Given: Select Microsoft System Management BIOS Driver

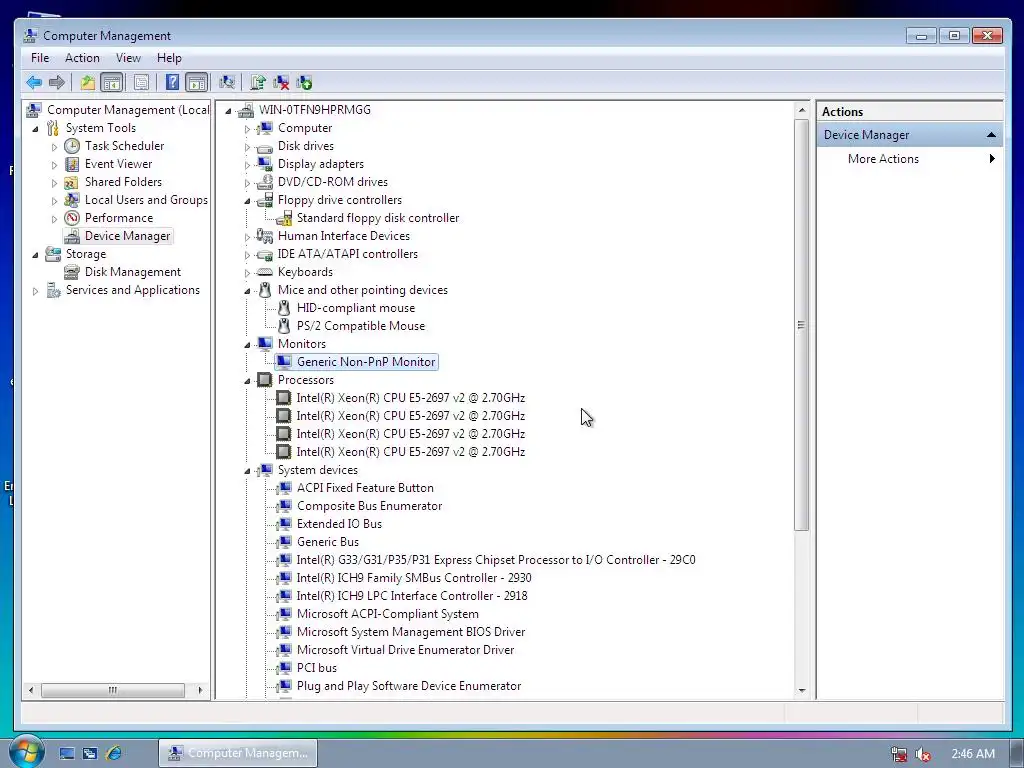Looking at the screenshot, I should [x=411, y=632].
